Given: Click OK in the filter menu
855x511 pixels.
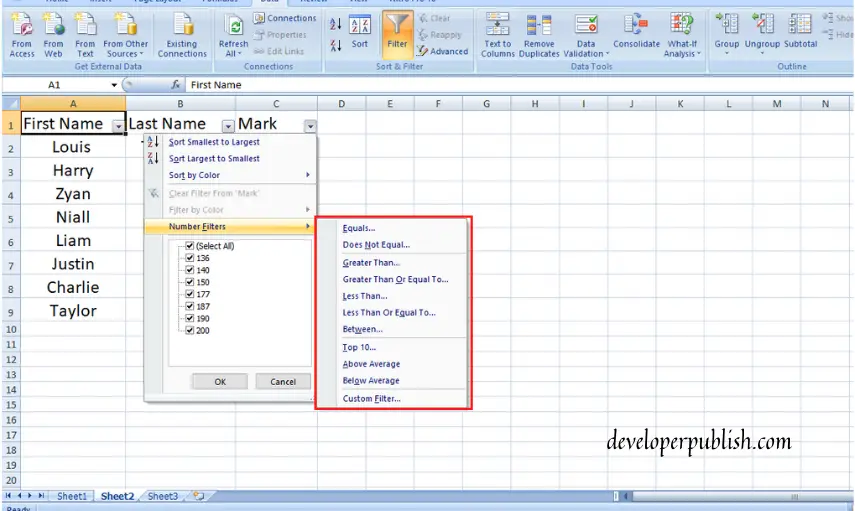Looking at the screenshot, I should click(220, 382).
